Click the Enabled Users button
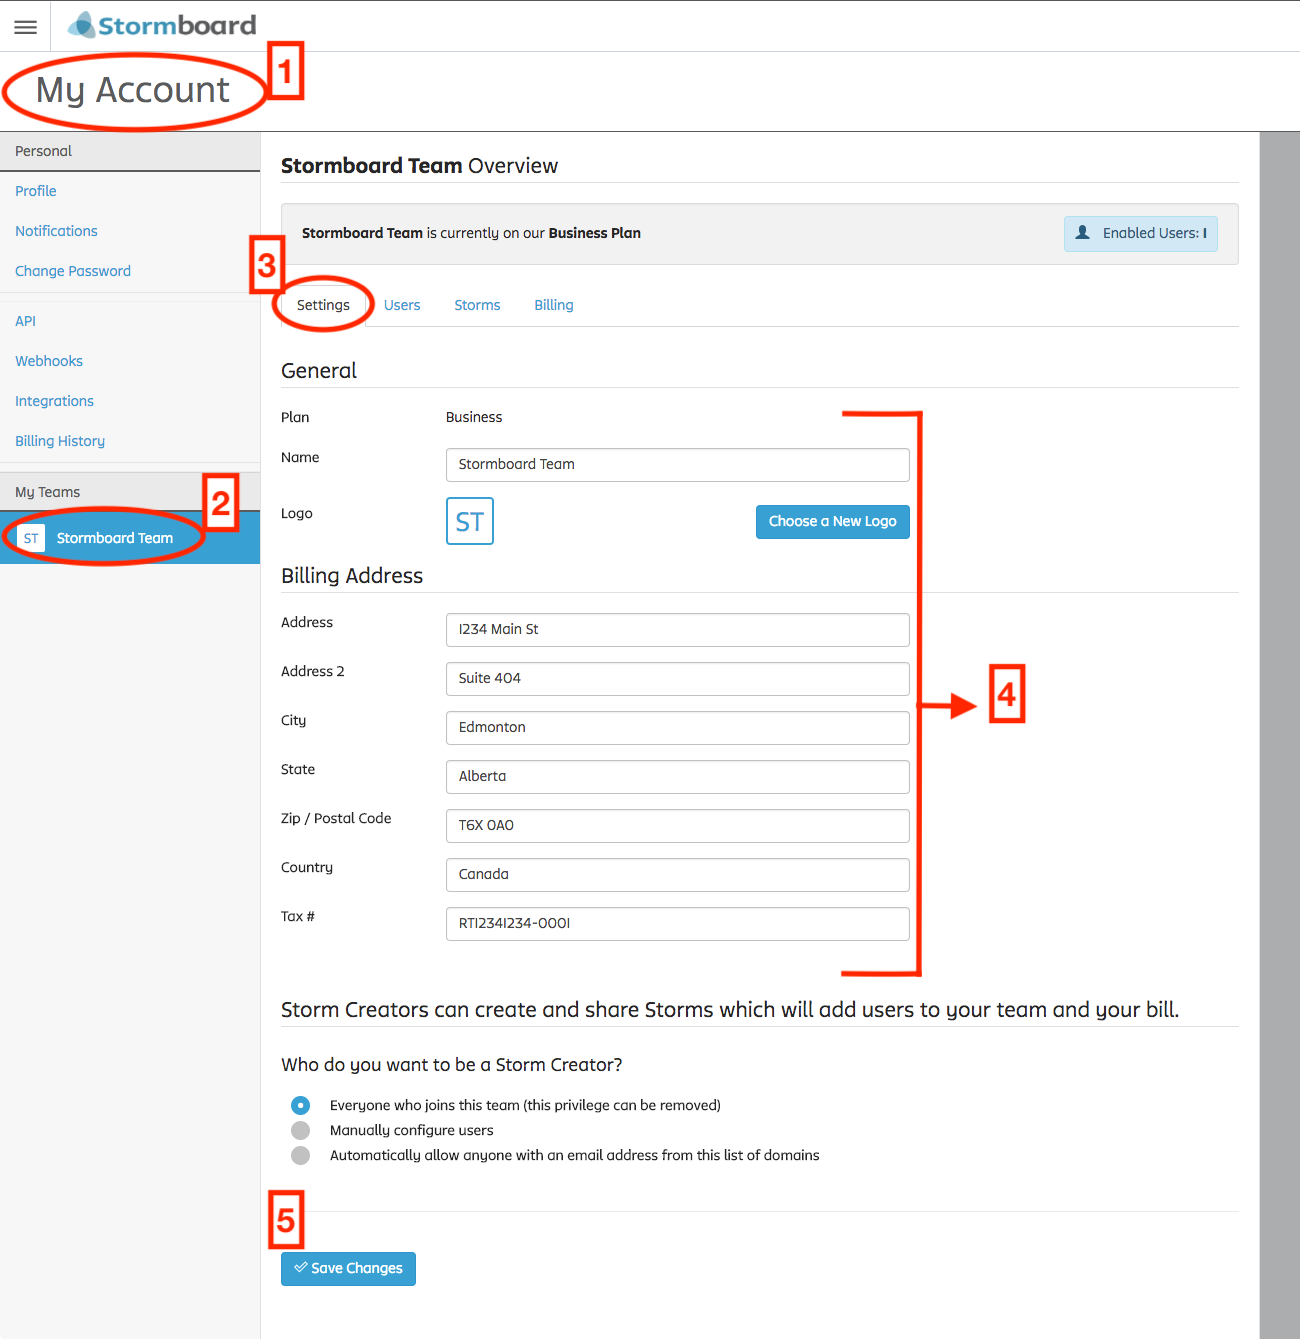This screenshot has height=1339, width=1300. (x=1141, y=233)
